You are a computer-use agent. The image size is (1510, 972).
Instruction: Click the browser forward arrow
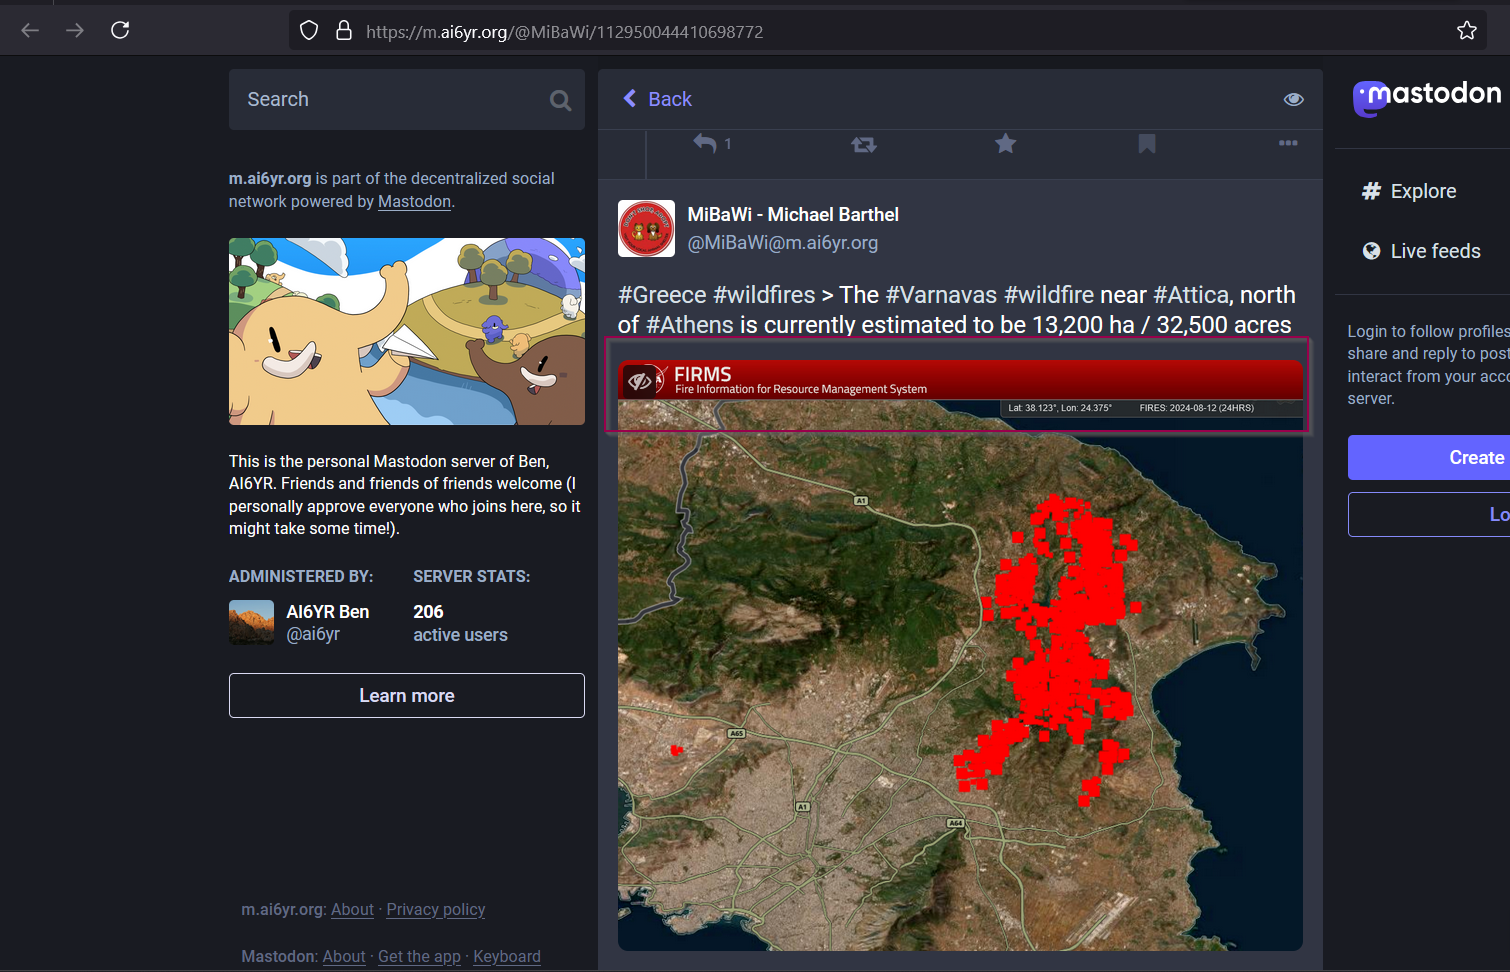(x=75, y=30)
